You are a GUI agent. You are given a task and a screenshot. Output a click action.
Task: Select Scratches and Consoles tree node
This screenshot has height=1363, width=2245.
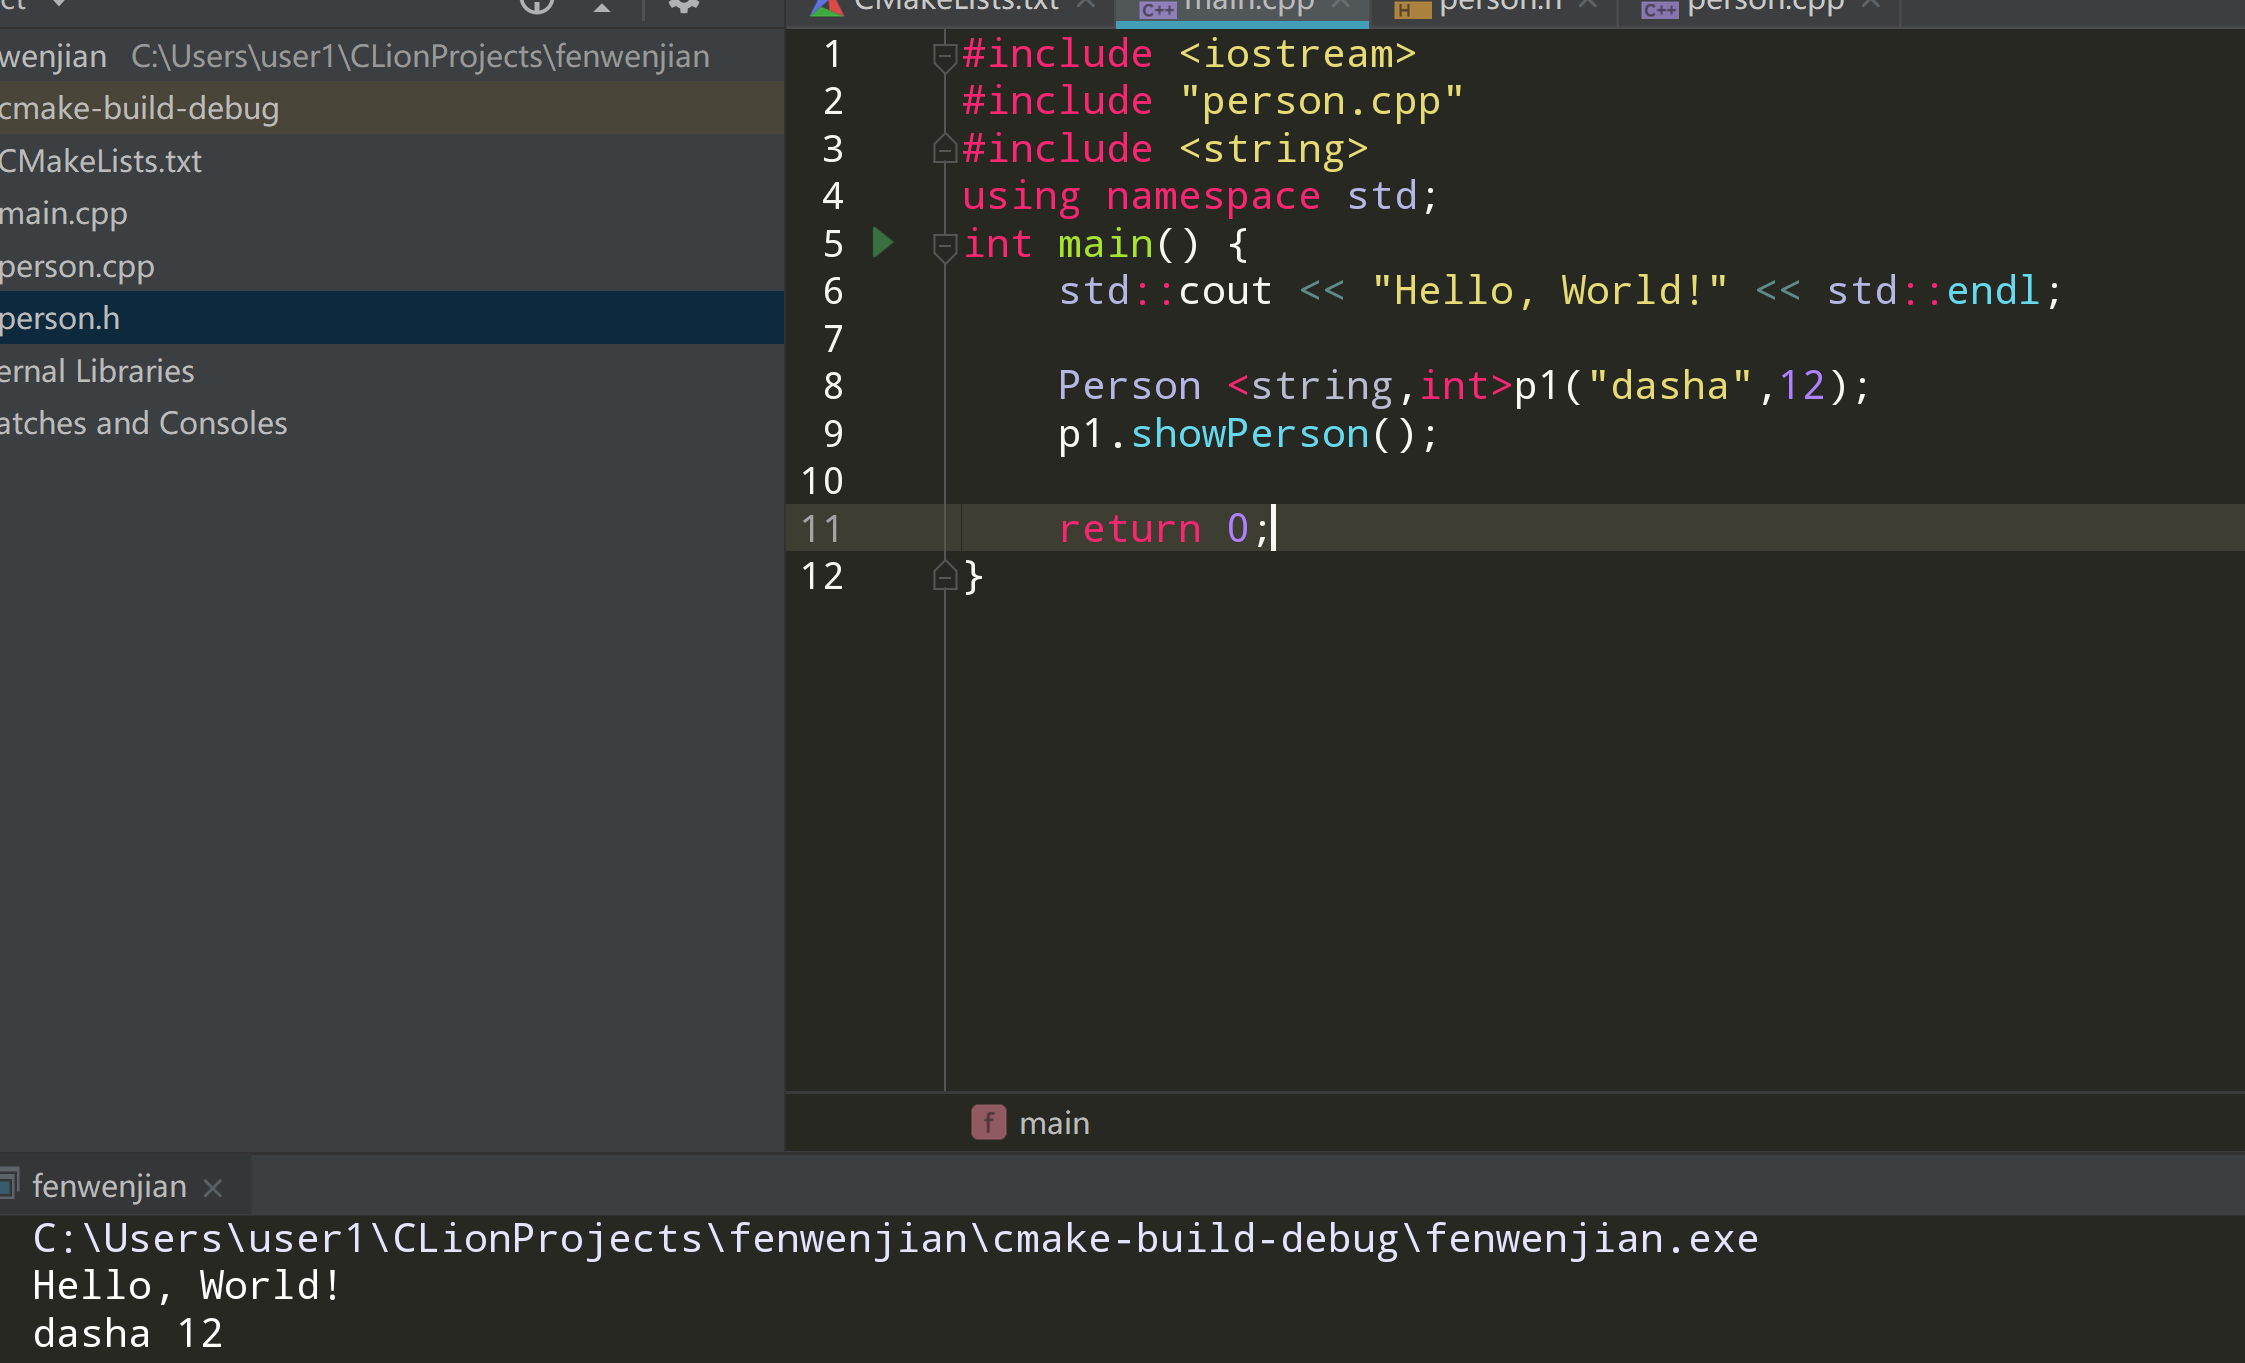(143, 423)
